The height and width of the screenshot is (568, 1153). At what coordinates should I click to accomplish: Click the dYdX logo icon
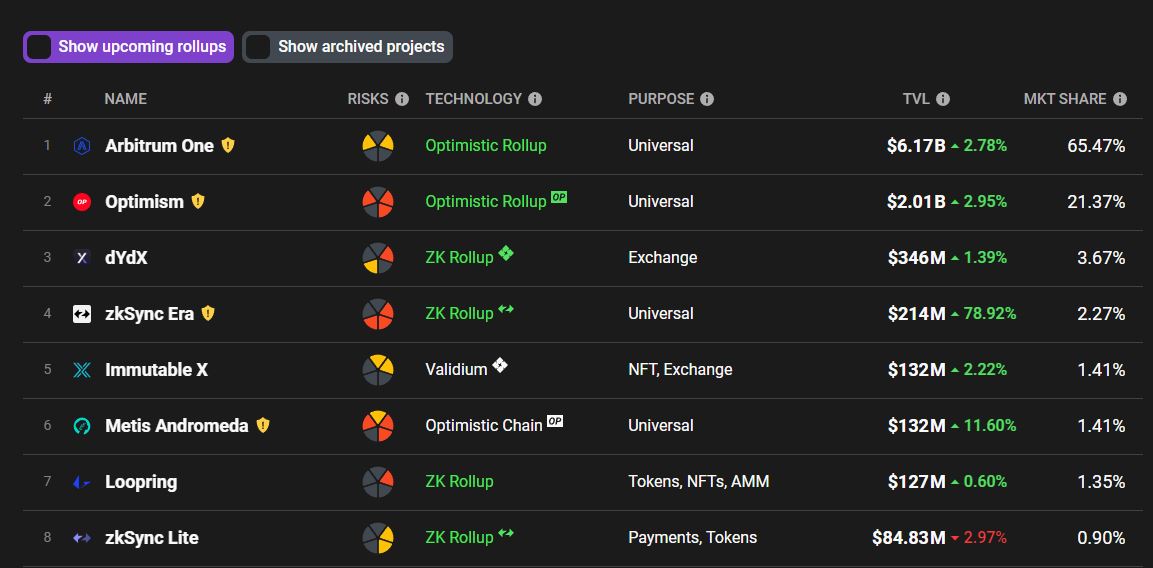pos(82,258)
